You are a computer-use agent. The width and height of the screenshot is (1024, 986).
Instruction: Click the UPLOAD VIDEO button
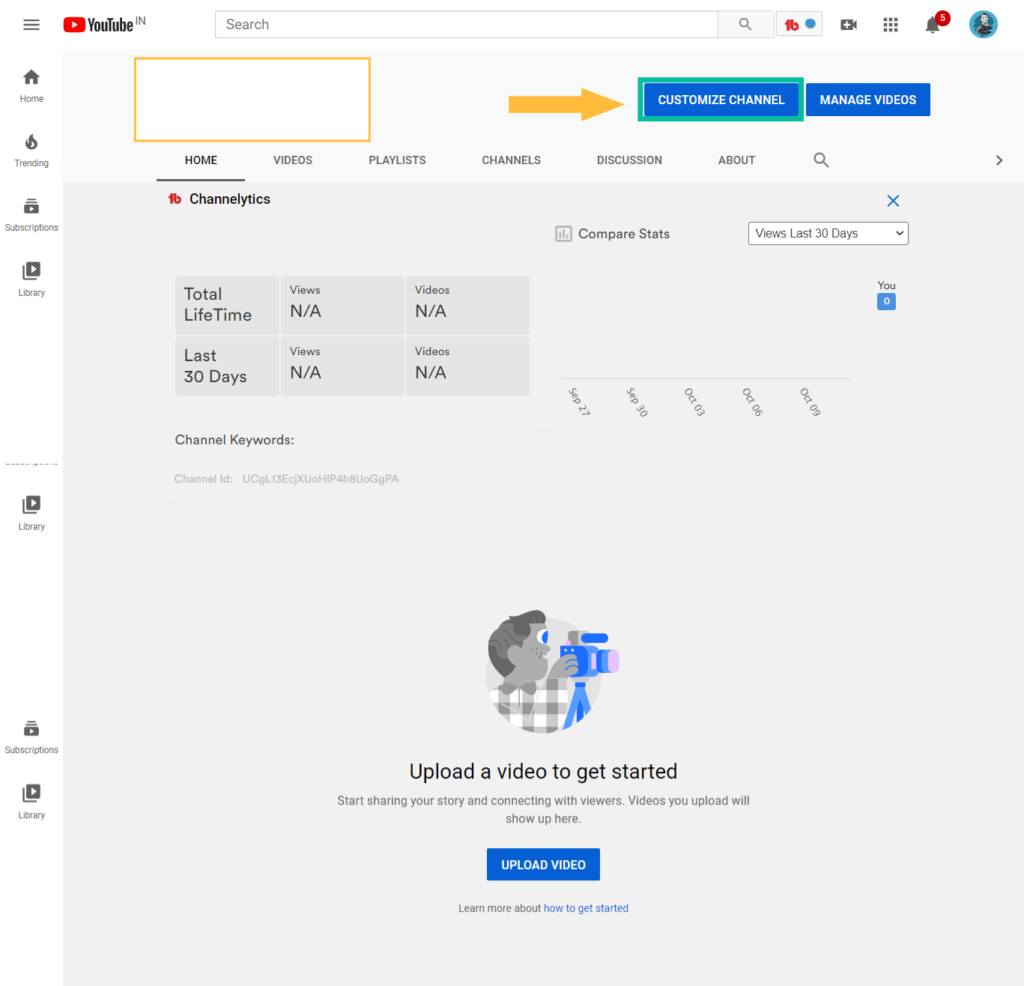543,864
